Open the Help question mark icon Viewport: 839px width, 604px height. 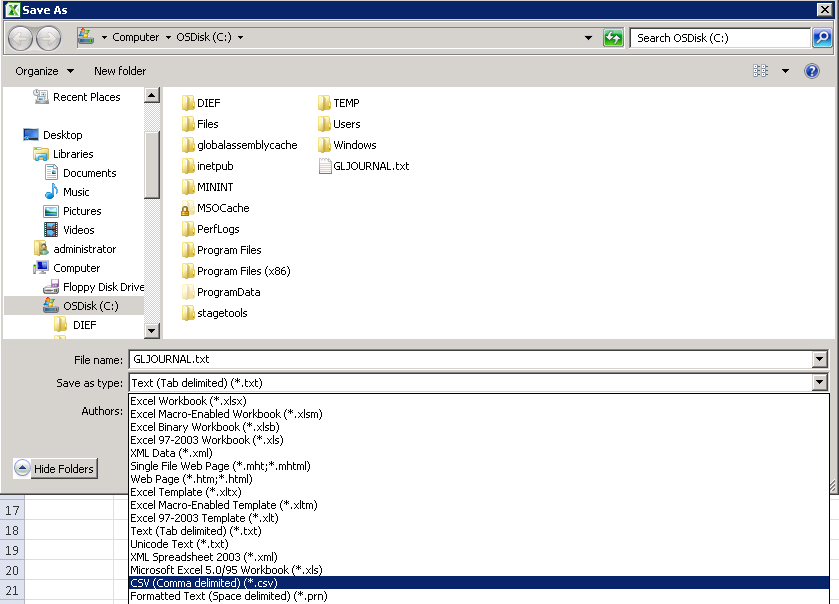coord(812,71)
